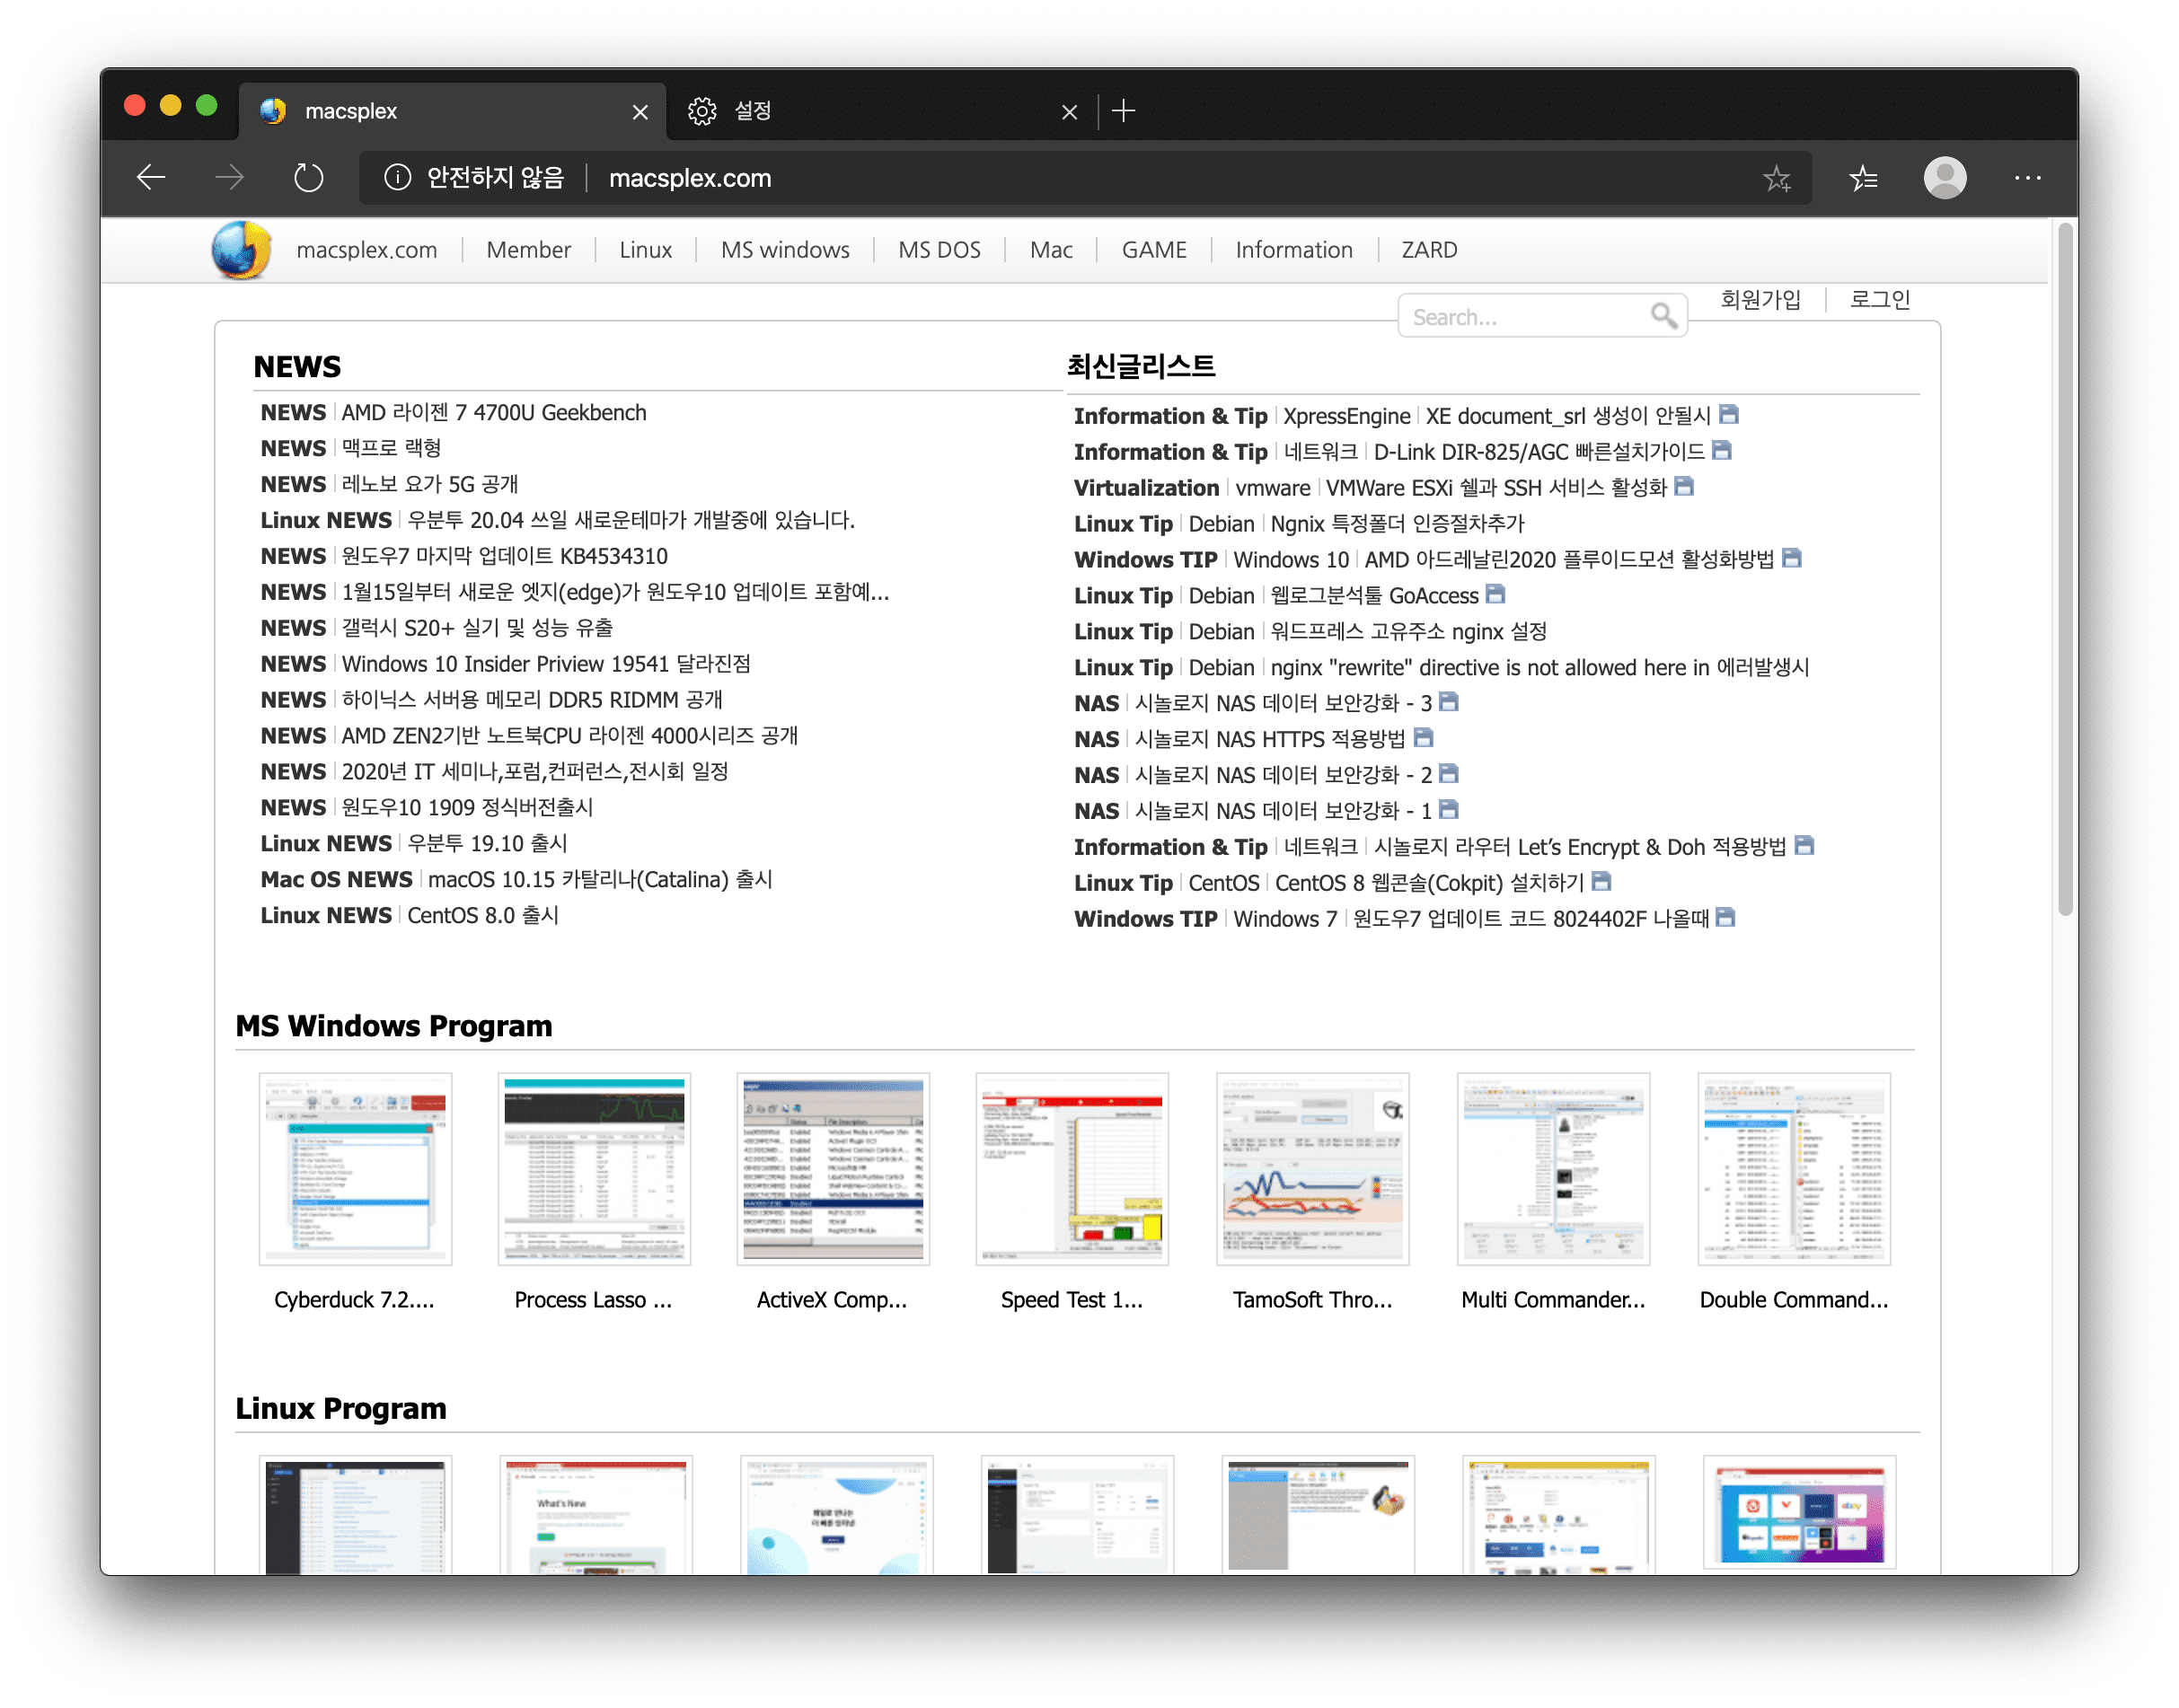Open the Multi Commander thumbnail
The height and width of the screenshot is (1708, 2179).
1553,1169
